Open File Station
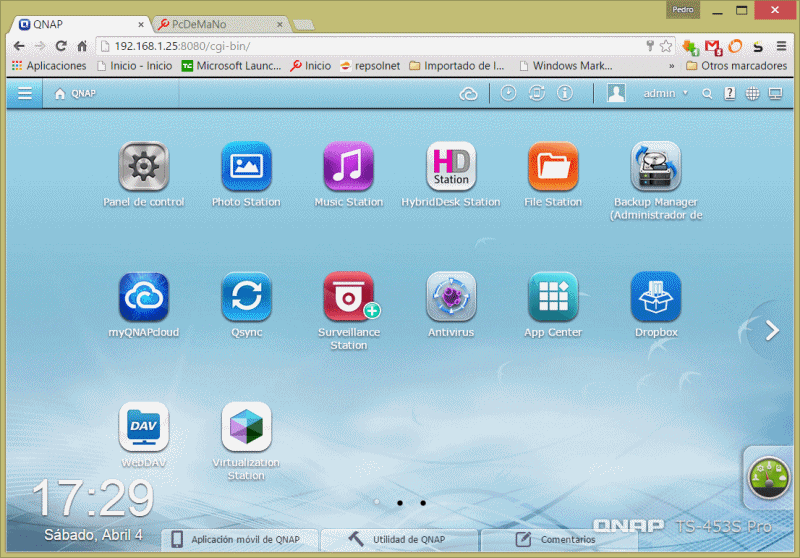The image size is (800, 558). [553, 166]
